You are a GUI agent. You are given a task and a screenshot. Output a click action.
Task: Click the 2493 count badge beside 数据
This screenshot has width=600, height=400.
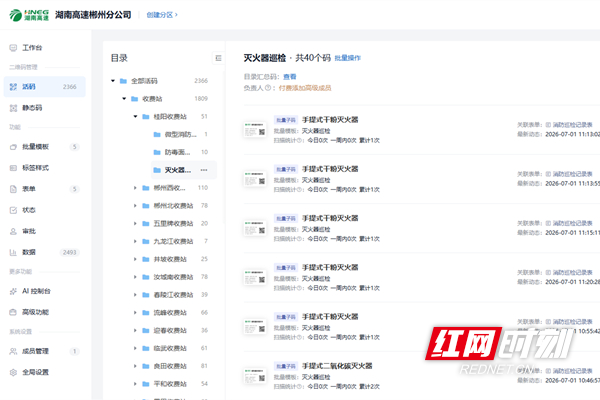70,252
